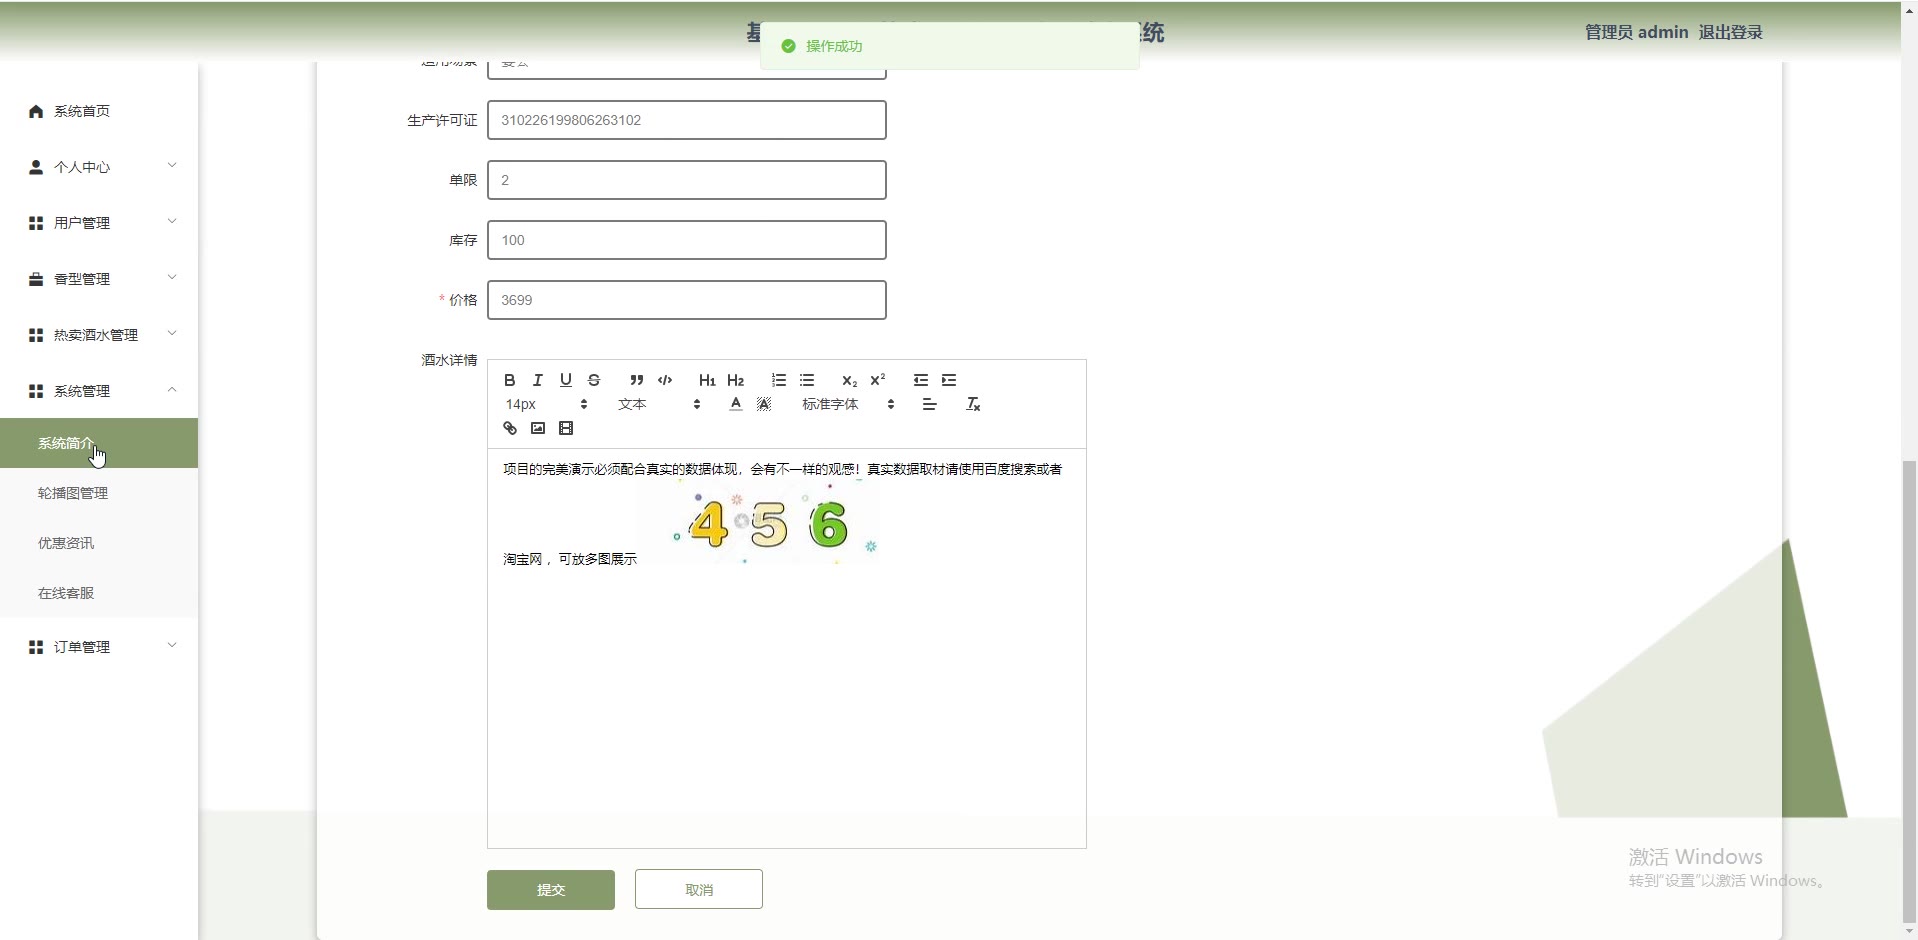Click the 提交 submit button

click(551, 890)
